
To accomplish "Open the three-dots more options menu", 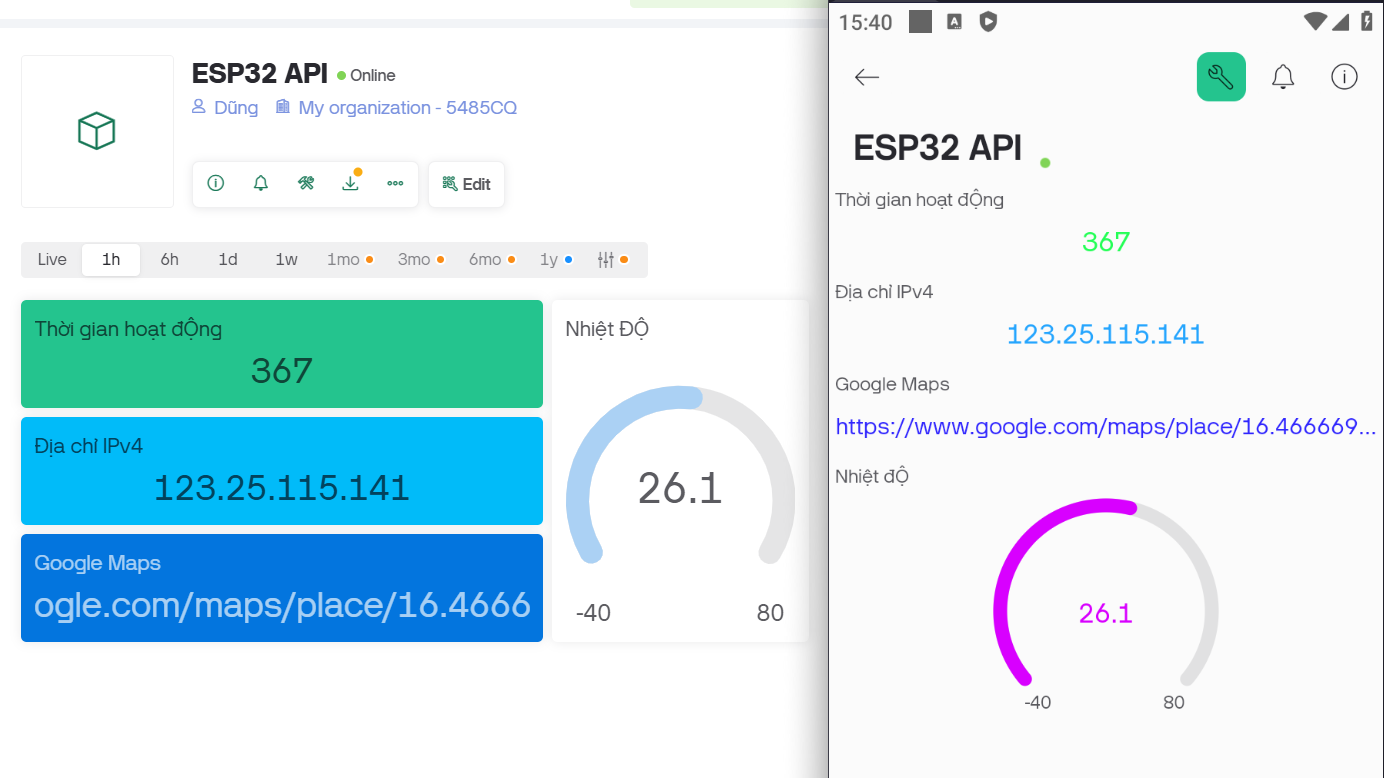I will click(395, 183).
